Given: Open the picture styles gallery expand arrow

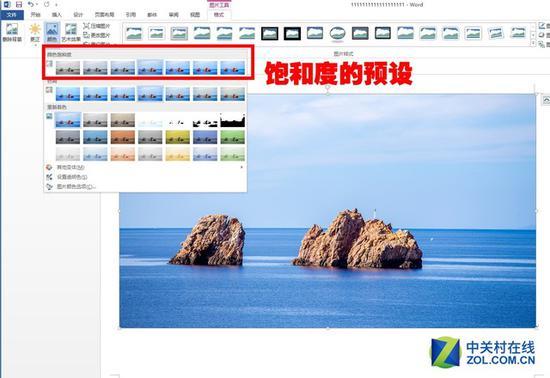Looking at the screenshot, I should (534, 43).
